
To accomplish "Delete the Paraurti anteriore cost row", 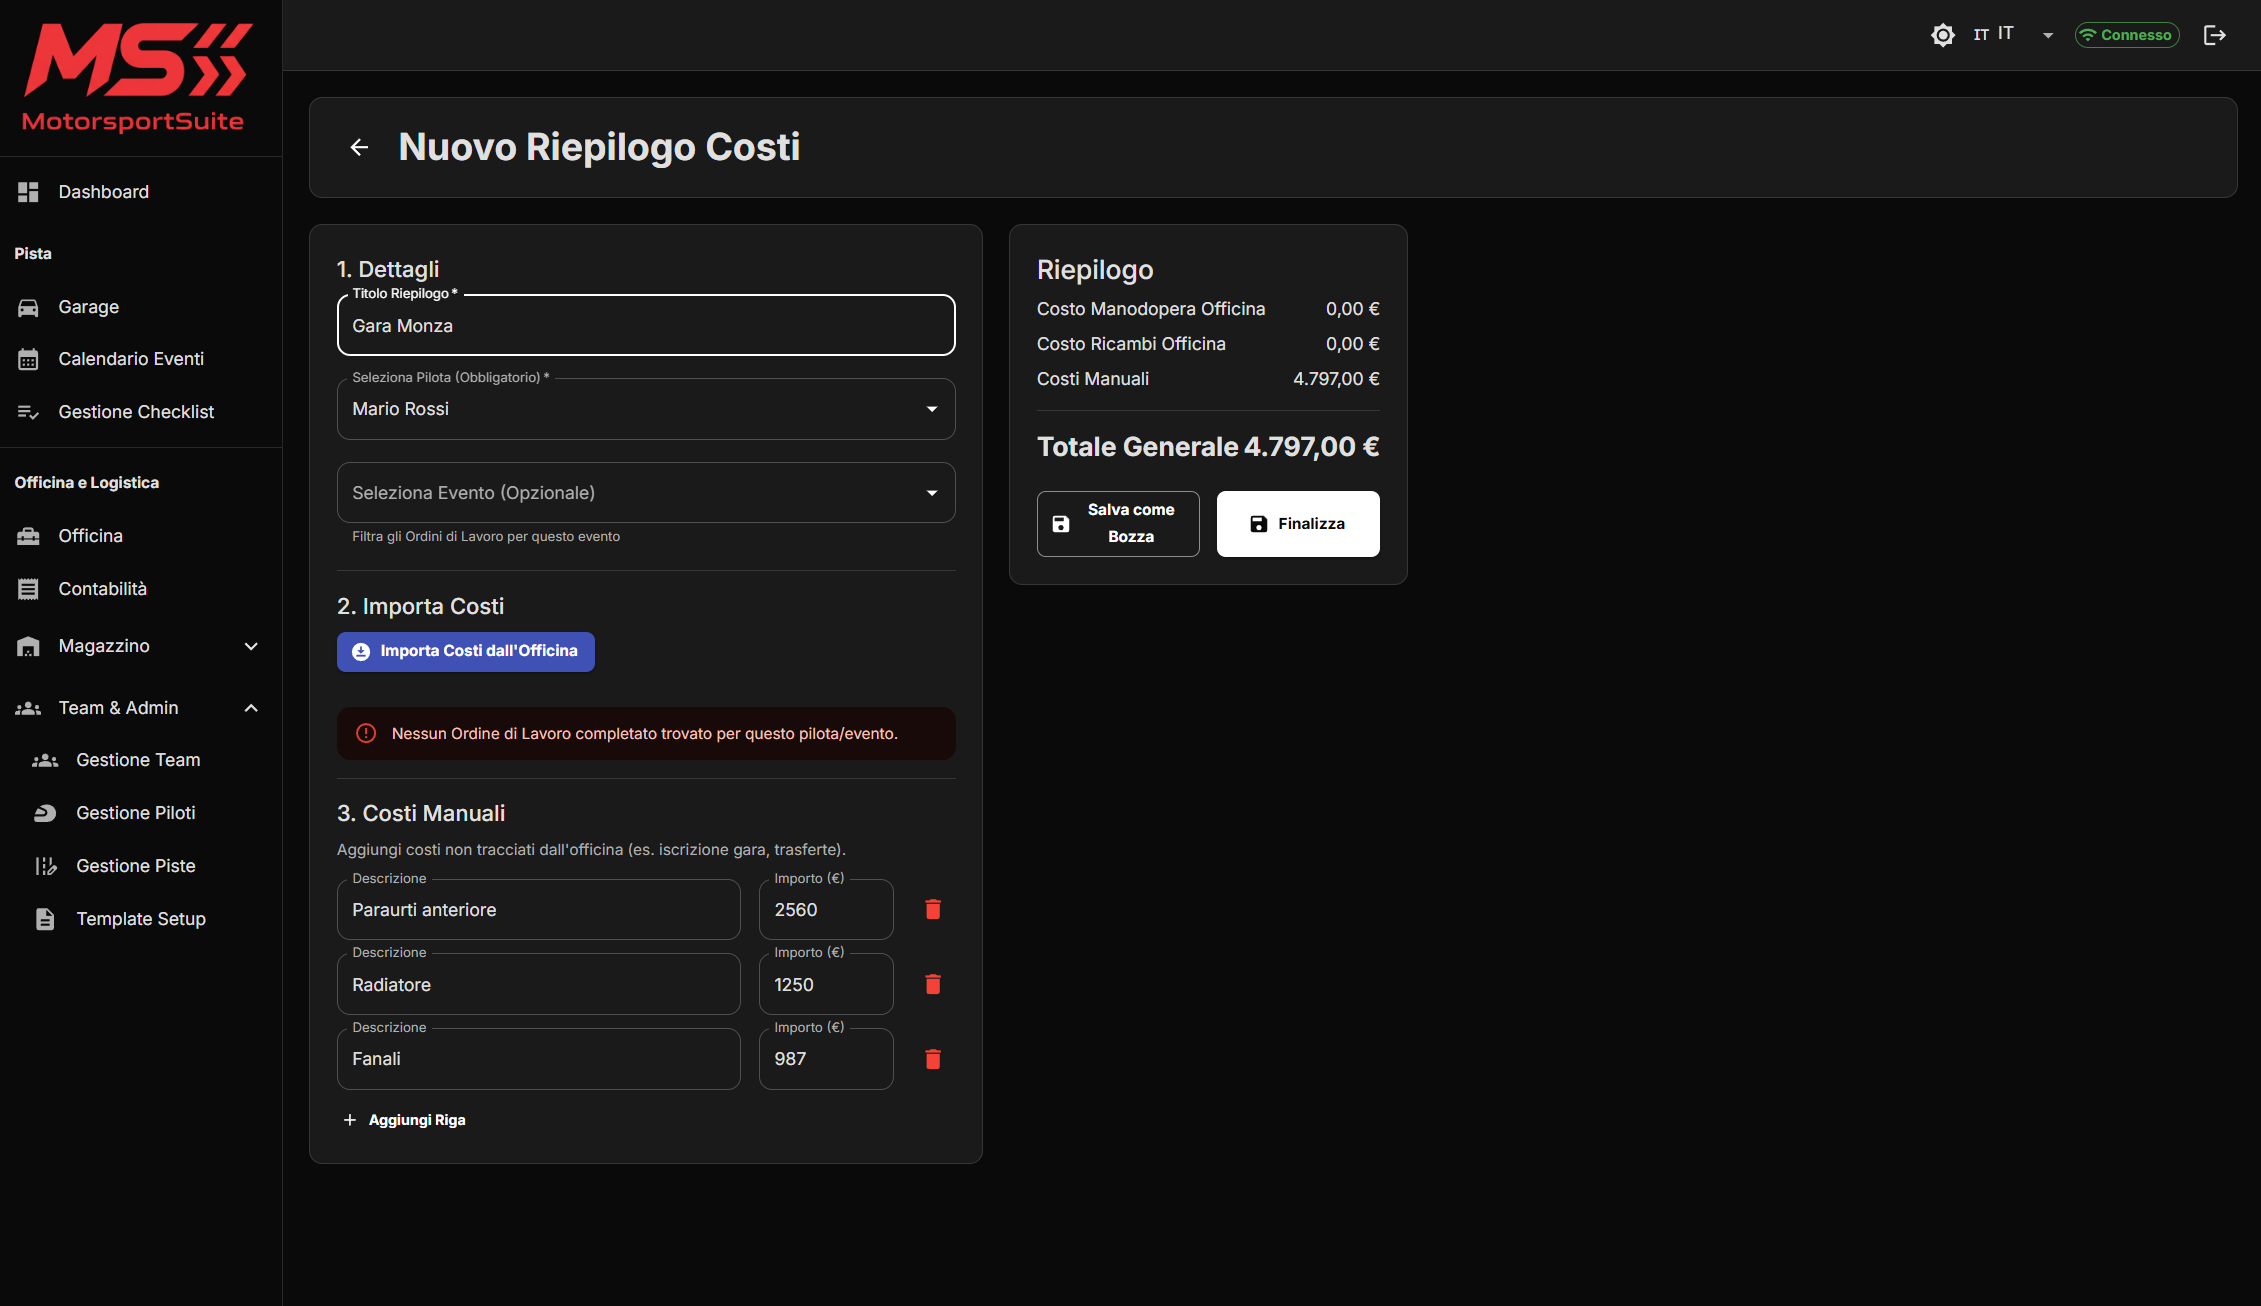I will coord(932,909).
